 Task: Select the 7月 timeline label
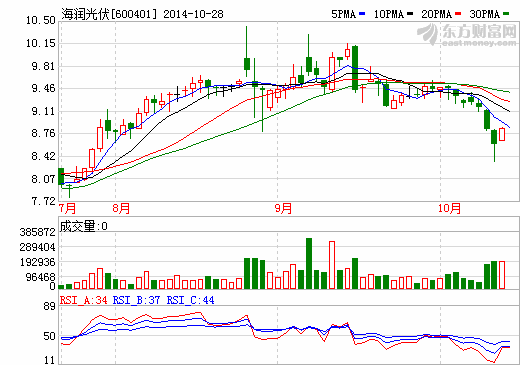tap(67, 208)
